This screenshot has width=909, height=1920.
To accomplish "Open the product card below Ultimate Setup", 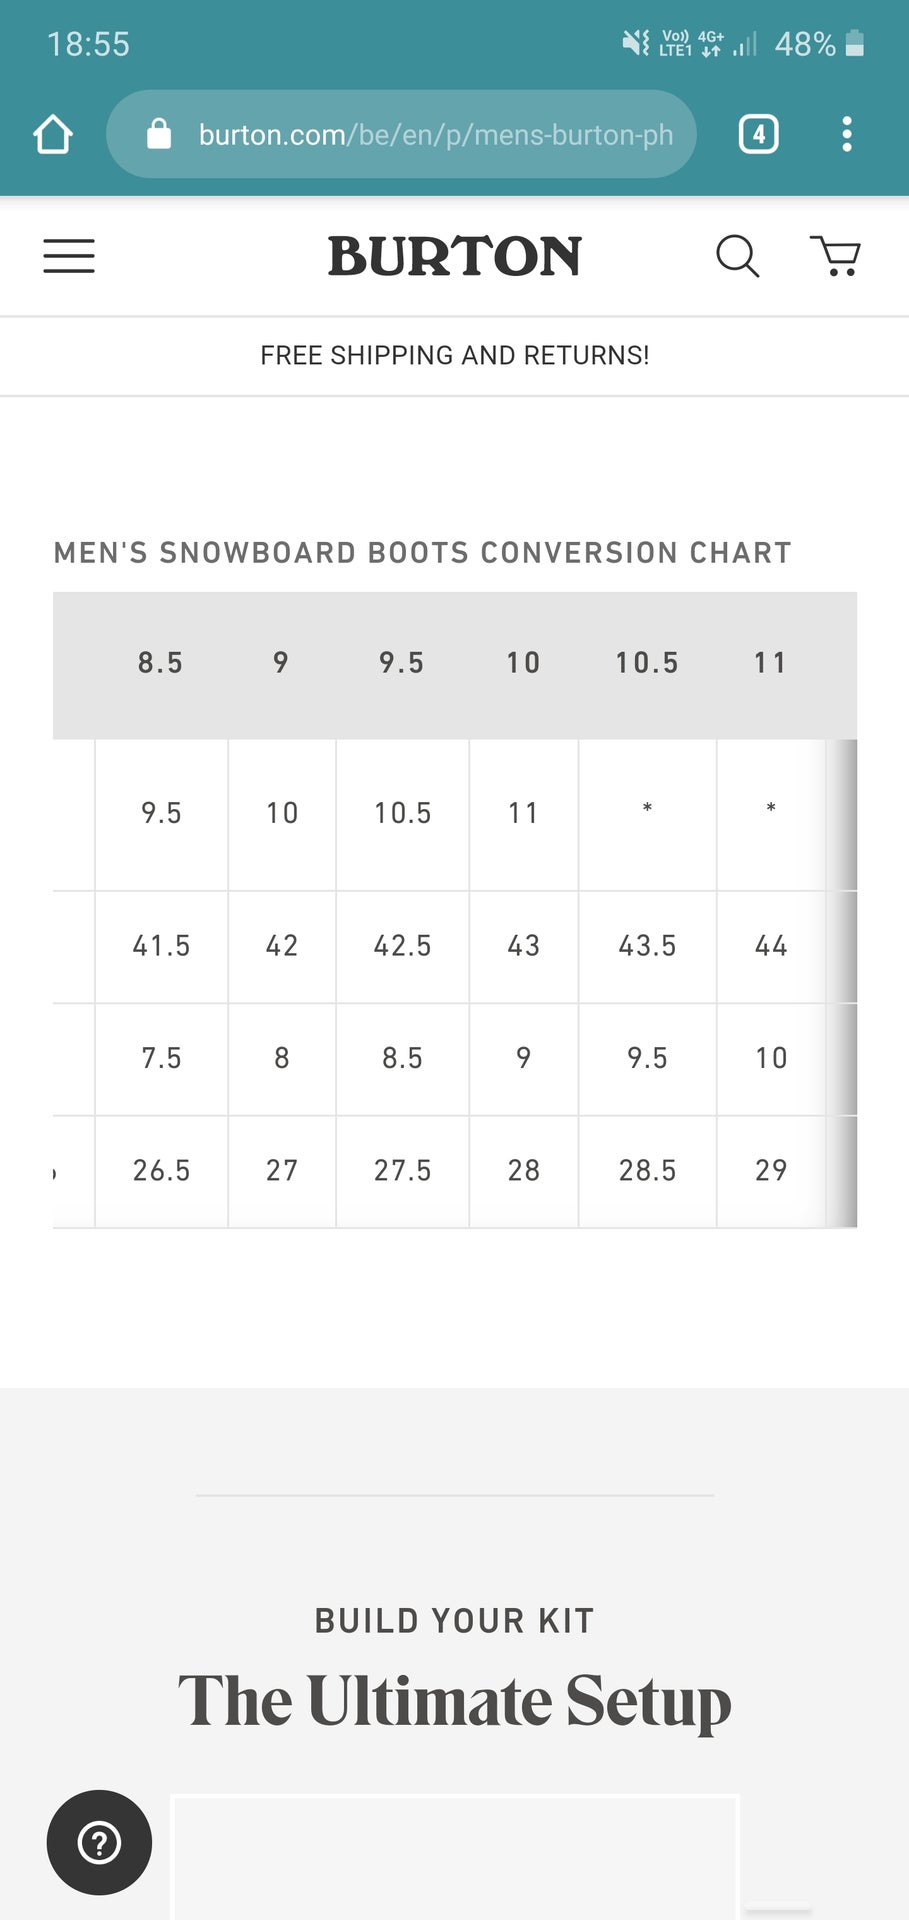I will (455, 1857).
